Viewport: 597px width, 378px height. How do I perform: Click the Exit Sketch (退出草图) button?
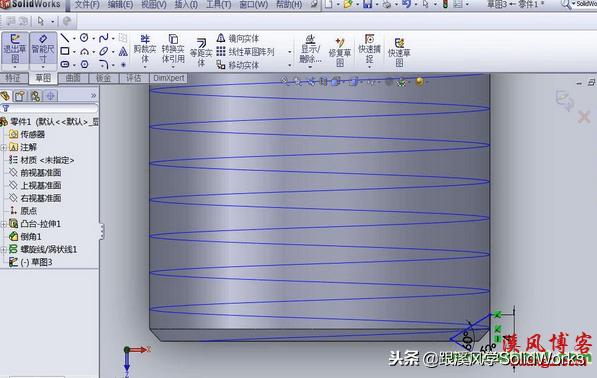tap(15, 48)
